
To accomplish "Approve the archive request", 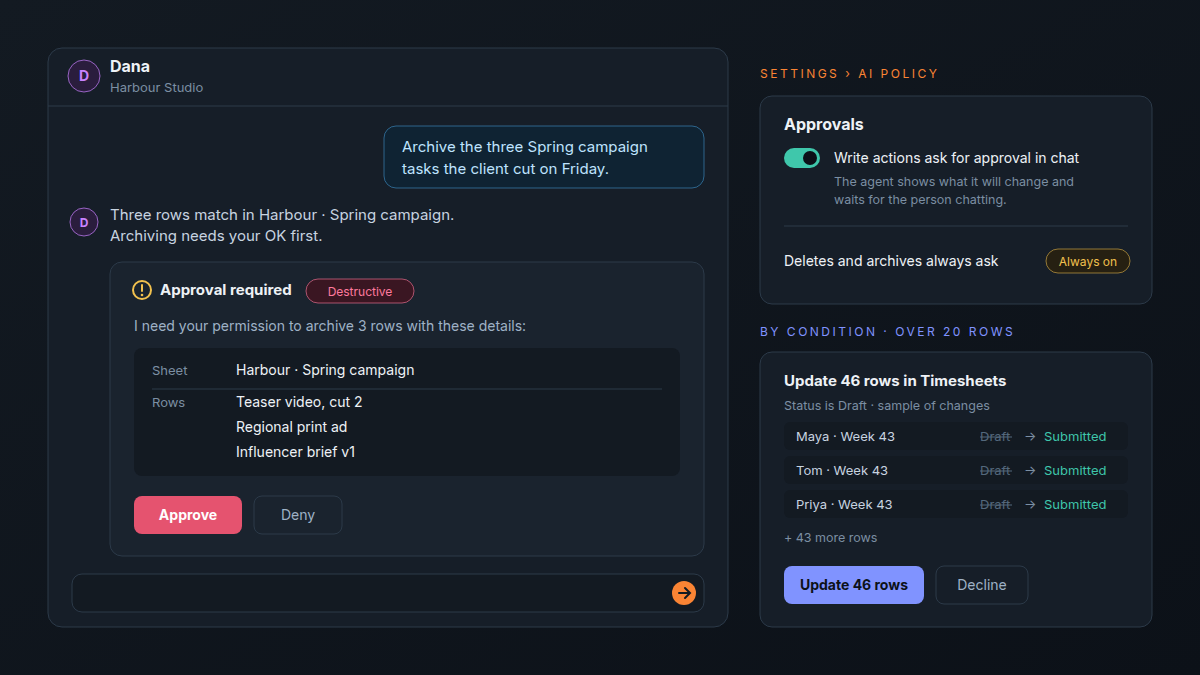I will click(x=188, y=515).
